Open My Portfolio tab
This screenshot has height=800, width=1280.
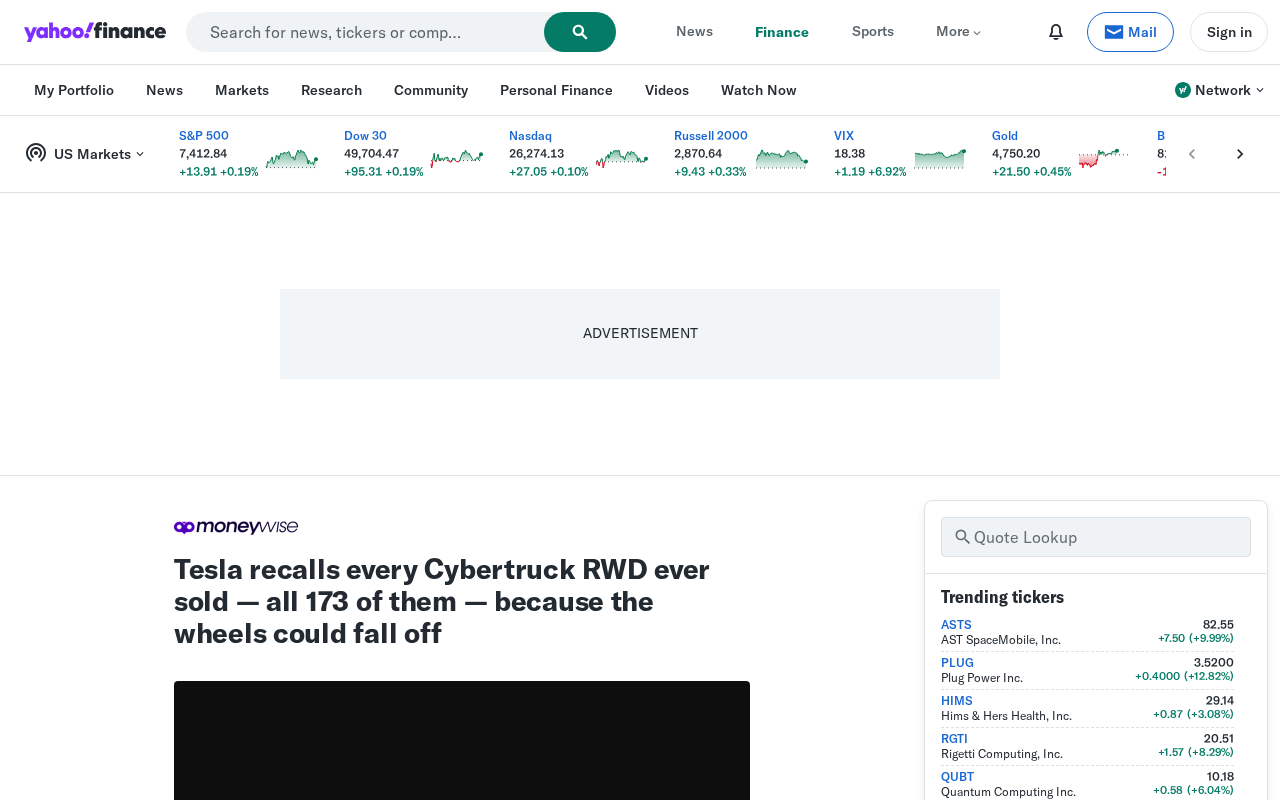(x=74, y=90)
